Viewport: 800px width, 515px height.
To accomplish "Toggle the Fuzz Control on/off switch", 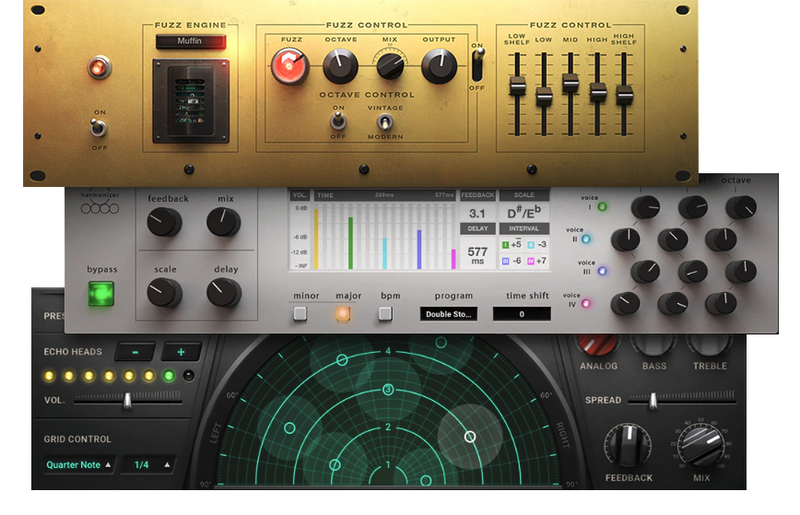I will click(478, 65).
